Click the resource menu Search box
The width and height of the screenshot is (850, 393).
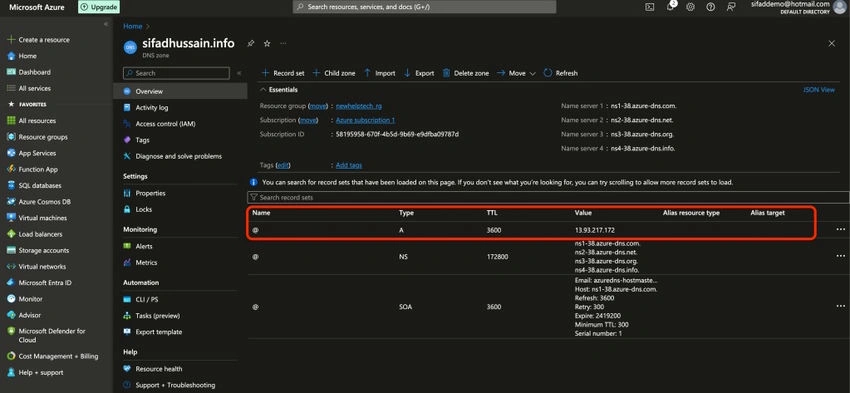pos(176,73)
